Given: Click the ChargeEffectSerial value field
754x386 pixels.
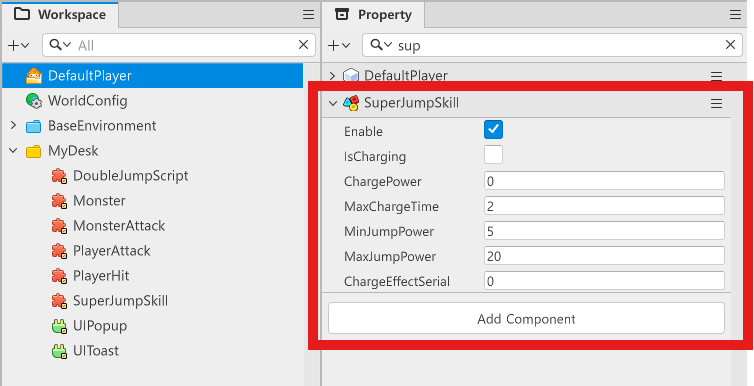Looking at the screenshot, I should point(604,281).
